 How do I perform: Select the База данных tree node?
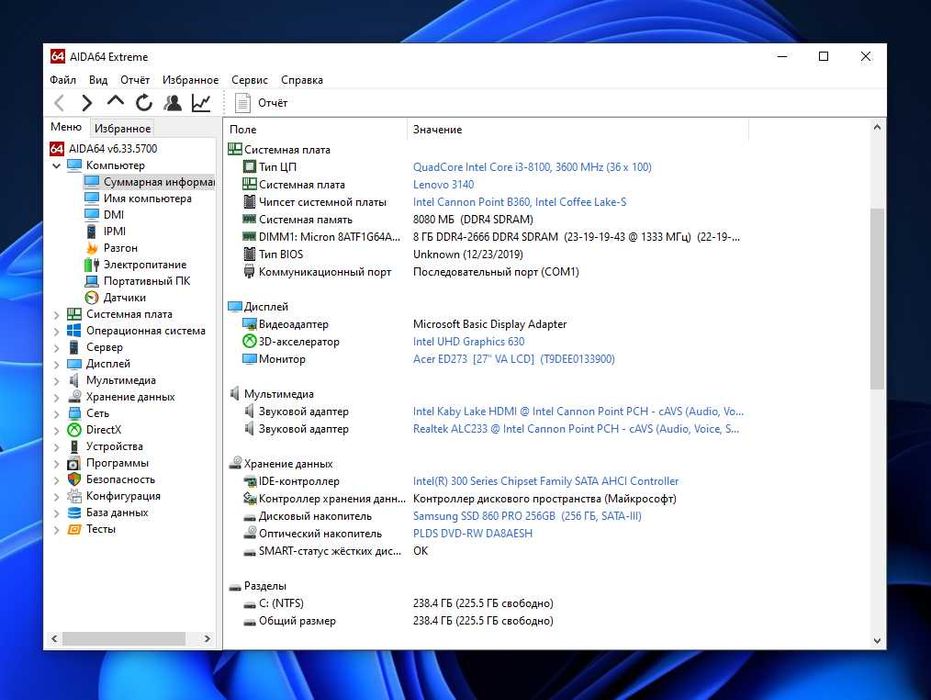[108, 512]
